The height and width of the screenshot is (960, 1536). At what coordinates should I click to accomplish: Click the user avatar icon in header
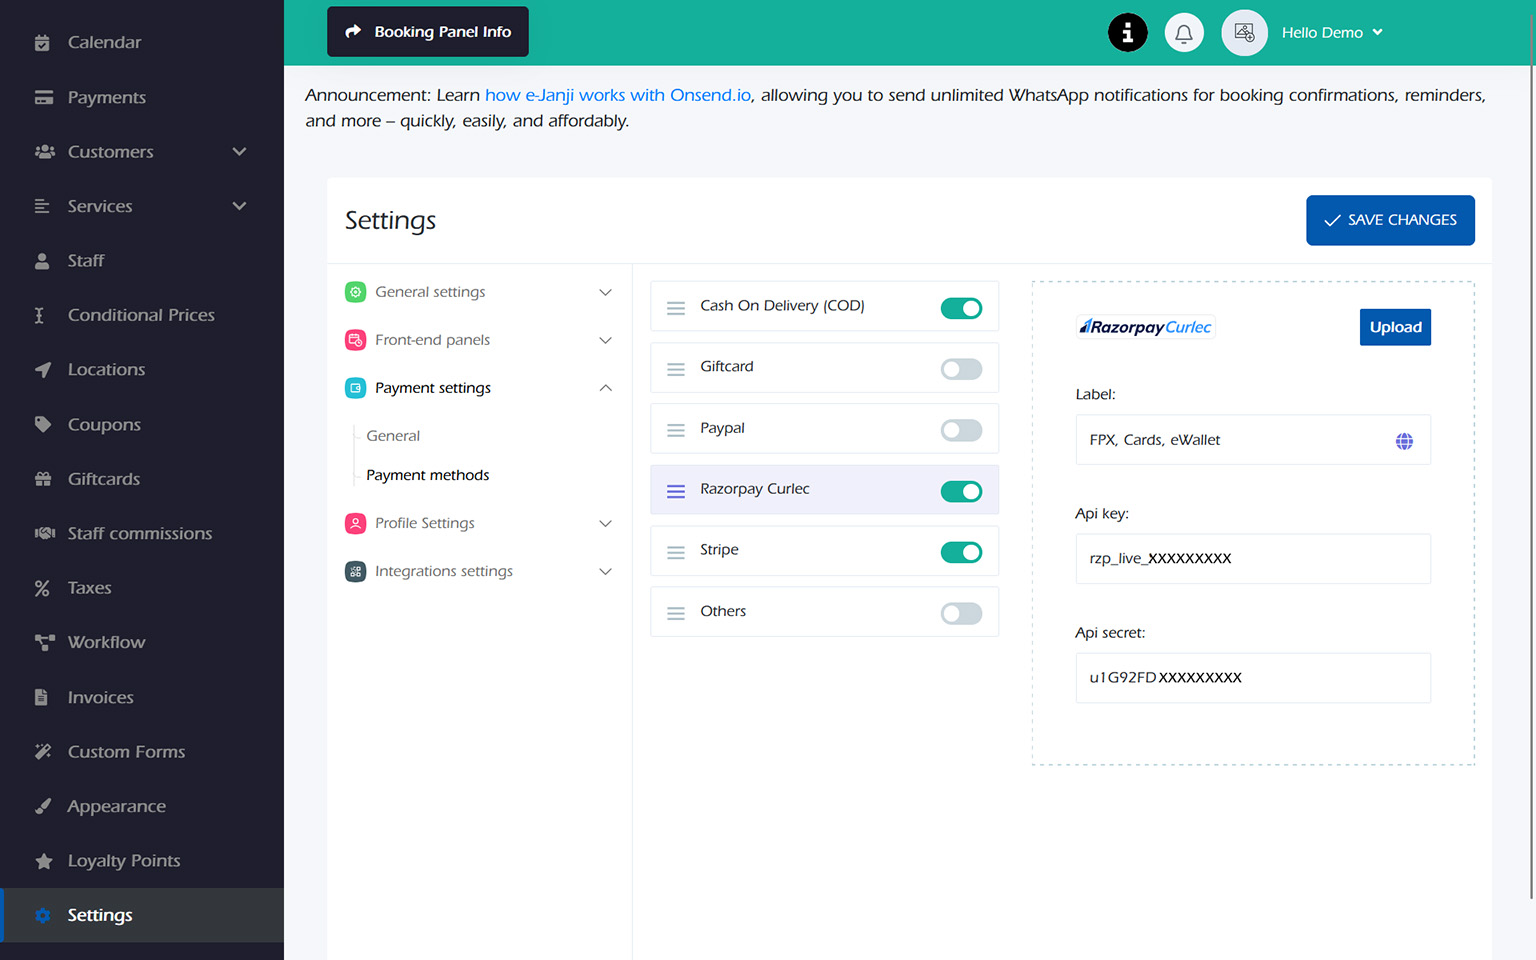point(1244,33)
